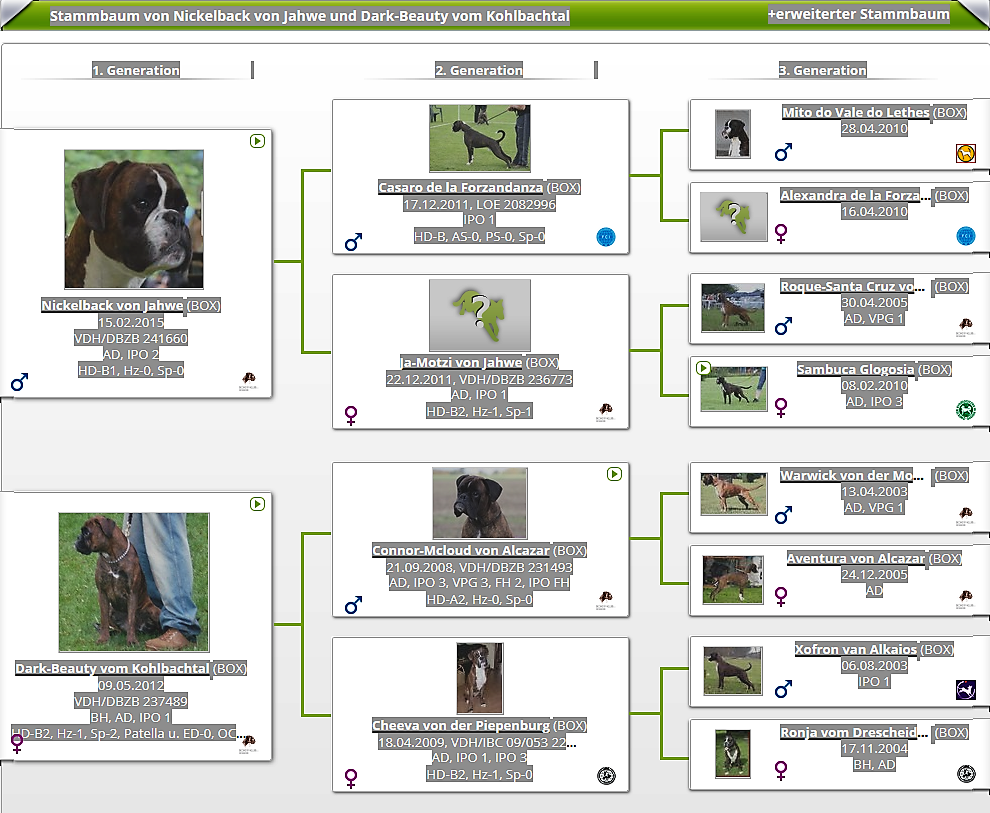
Task: Select the '3. Generation' header
Action: (822, 70)
